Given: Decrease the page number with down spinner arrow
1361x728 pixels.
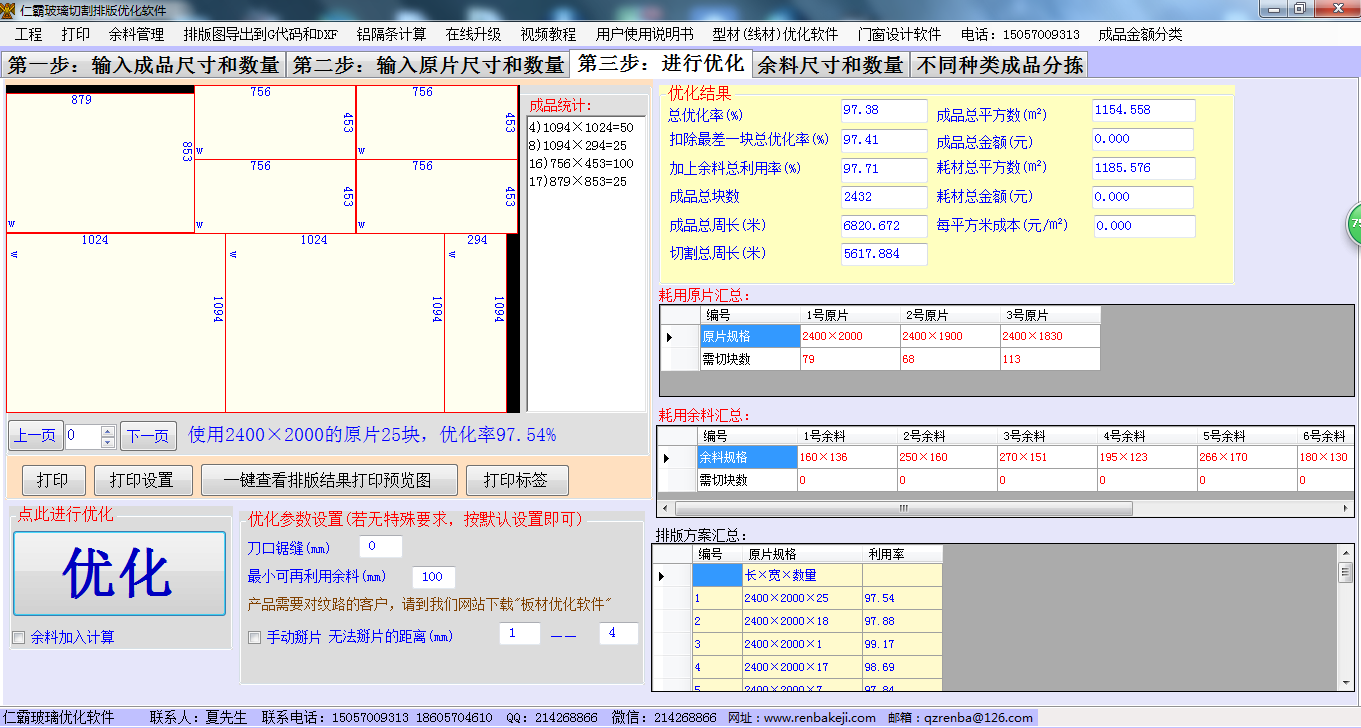Looking at the screenshot, I should 108,442.
